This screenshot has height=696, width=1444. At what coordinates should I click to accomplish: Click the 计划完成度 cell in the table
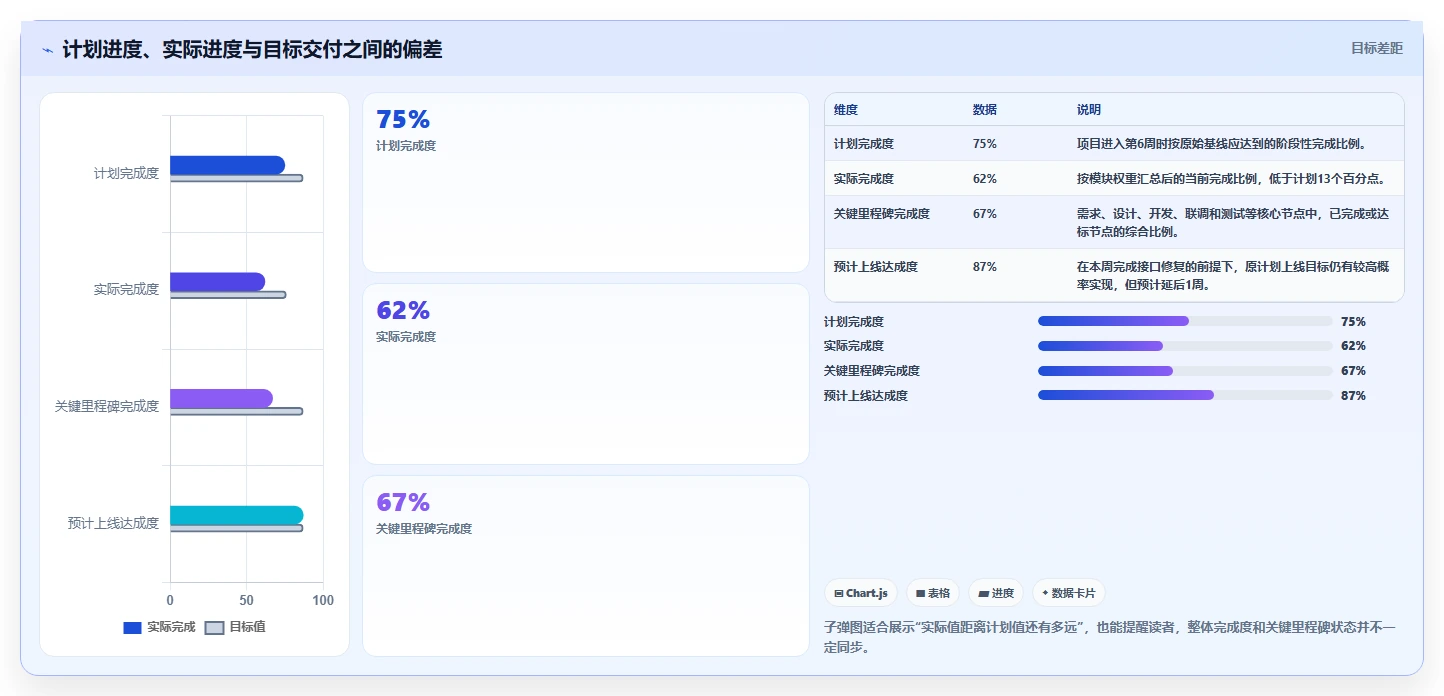(x=864, y=144)
